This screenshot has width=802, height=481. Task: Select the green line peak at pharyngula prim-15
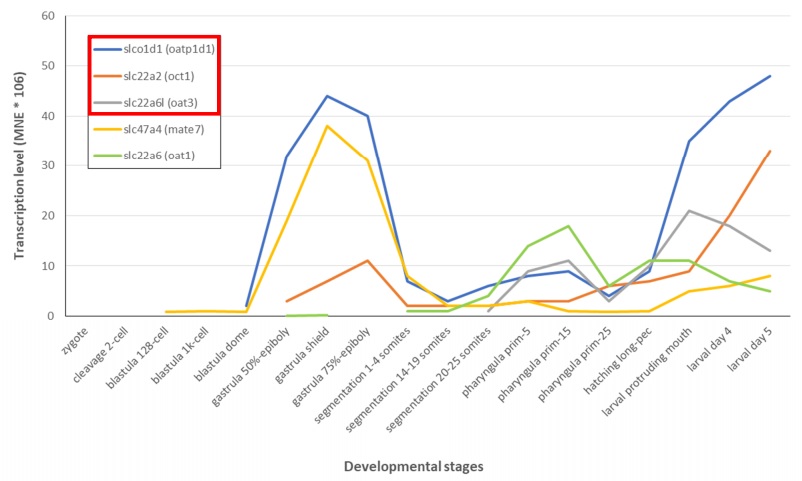[x=568, y=226]
